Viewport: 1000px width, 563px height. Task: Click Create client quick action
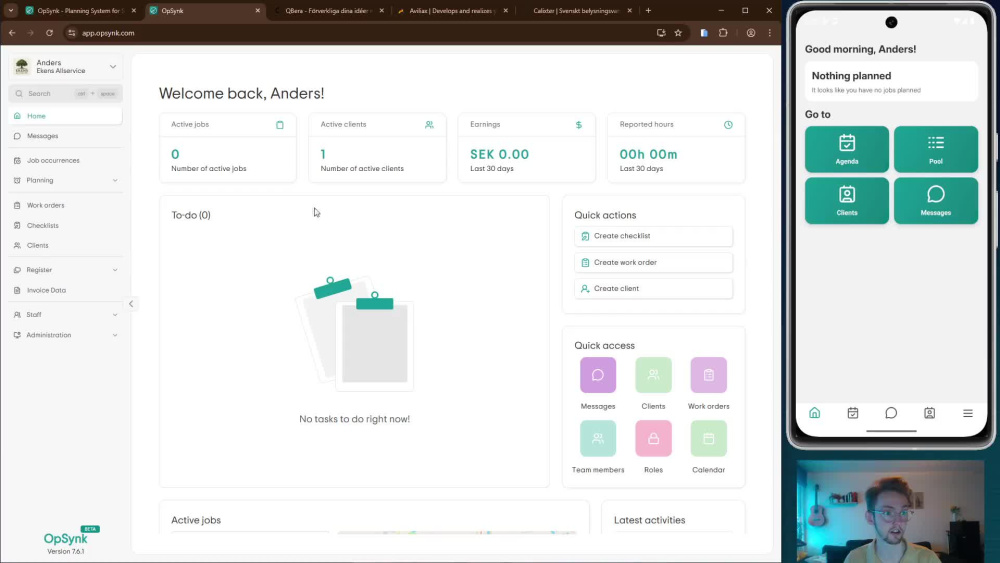(x=653, y=289)
